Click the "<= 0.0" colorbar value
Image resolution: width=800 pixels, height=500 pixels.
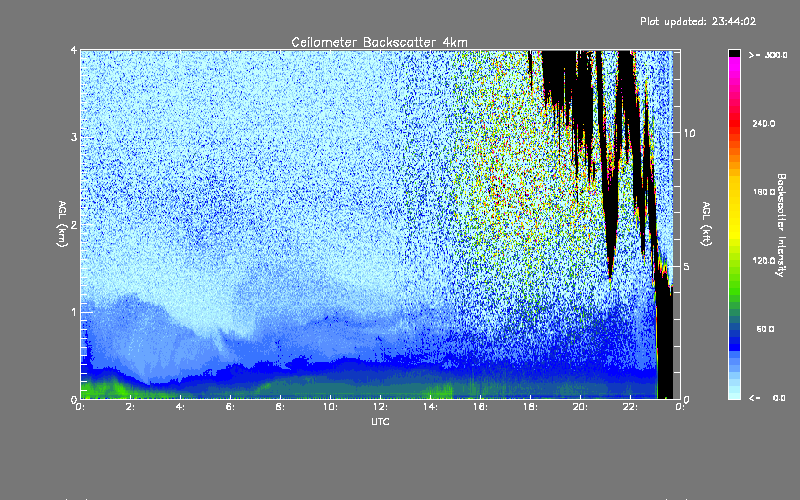(x=768, y=397)
